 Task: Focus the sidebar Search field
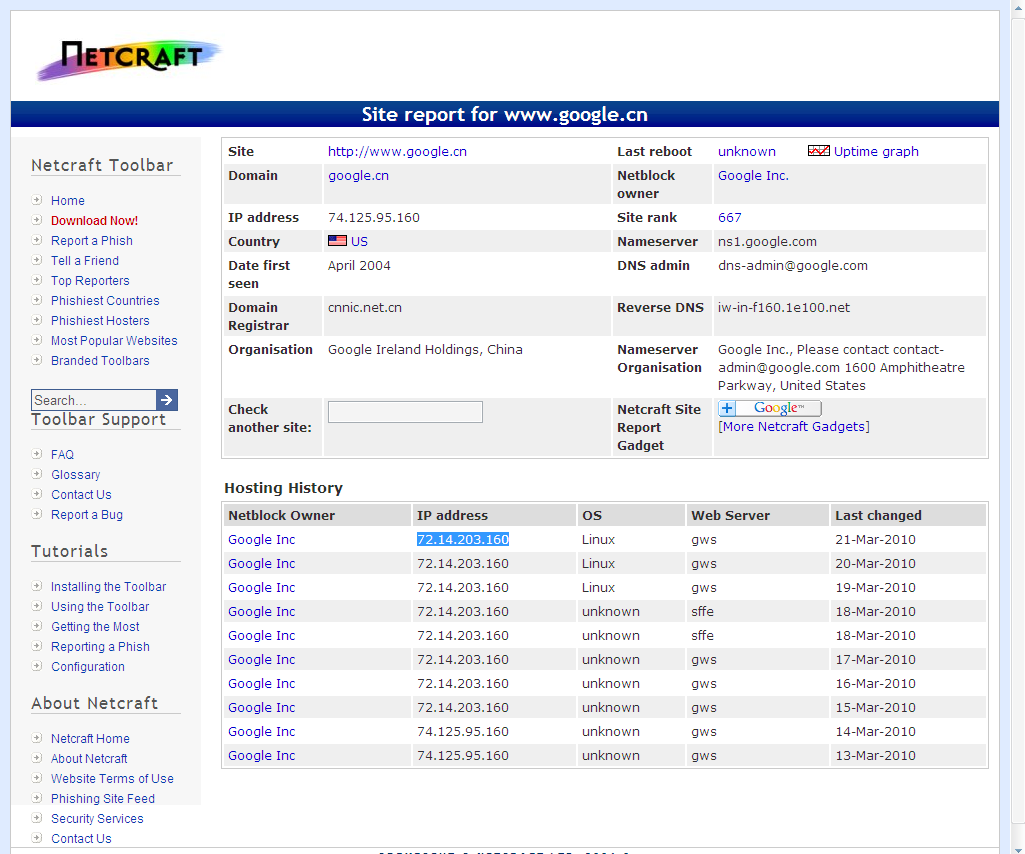click(x=93, y=400)
